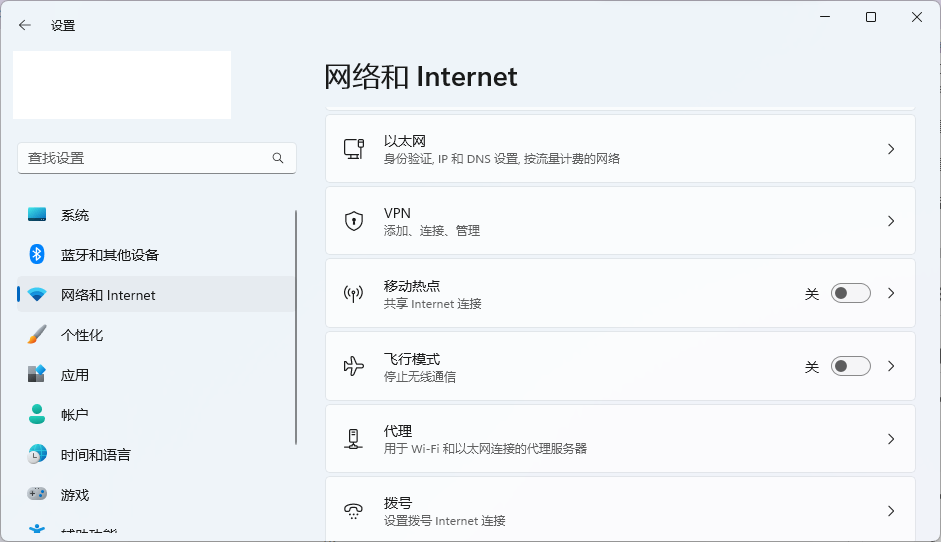Open the 代理 settings card title
The width and height of the screenshot is (941, 542).
pos(398,431)
